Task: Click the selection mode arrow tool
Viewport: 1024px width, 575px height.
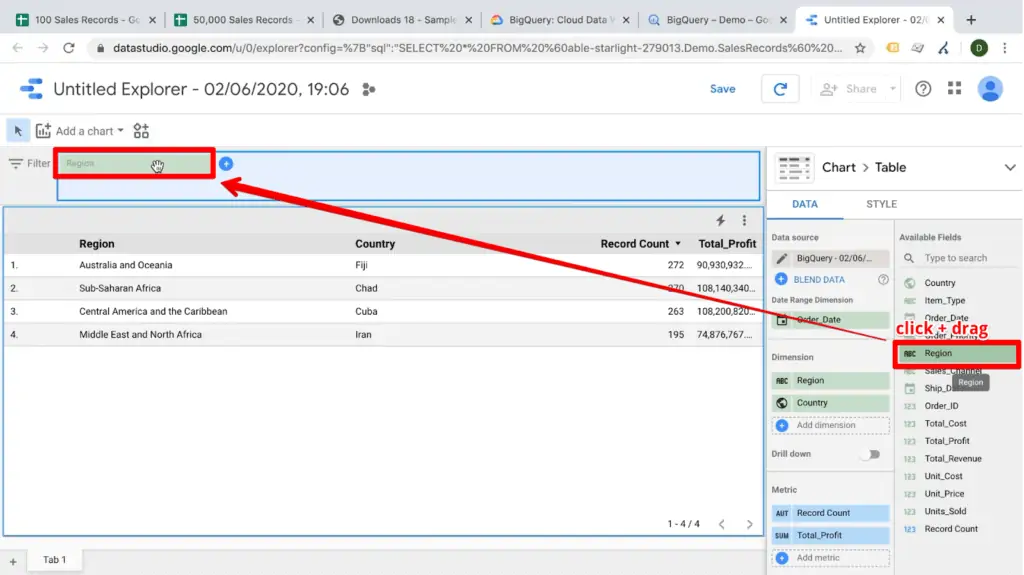Action: (x=18, y=131)
